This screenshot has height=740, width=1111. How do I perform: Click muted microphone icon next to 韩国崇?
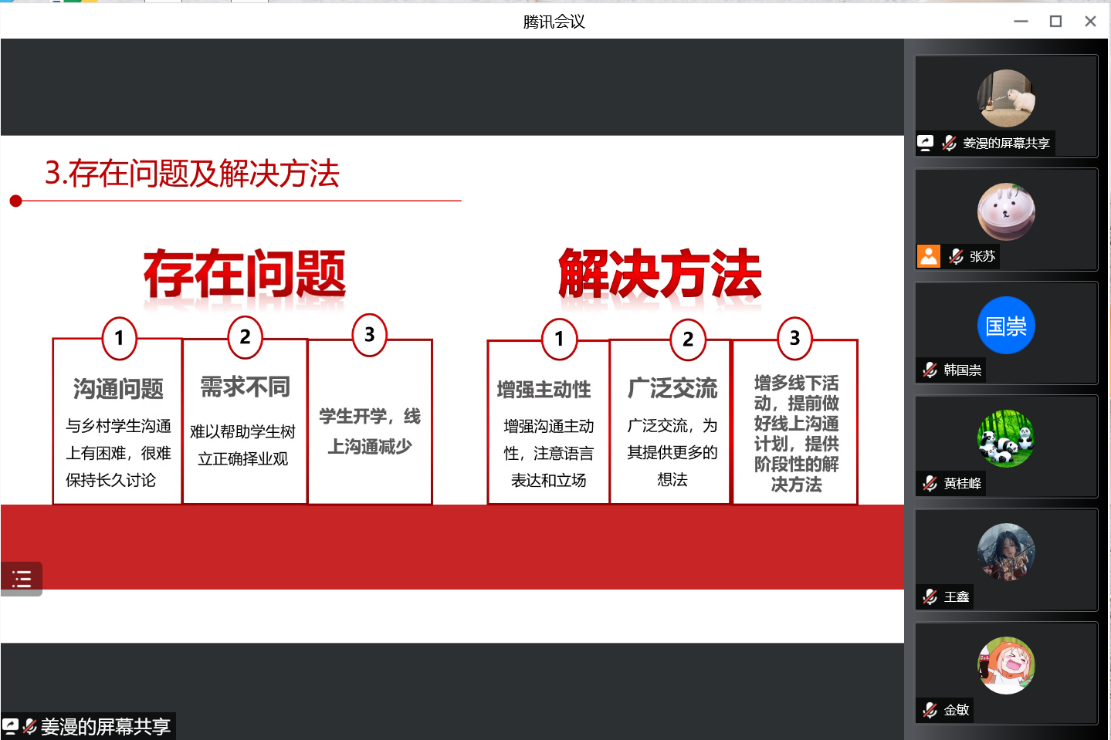coord(930,370)
